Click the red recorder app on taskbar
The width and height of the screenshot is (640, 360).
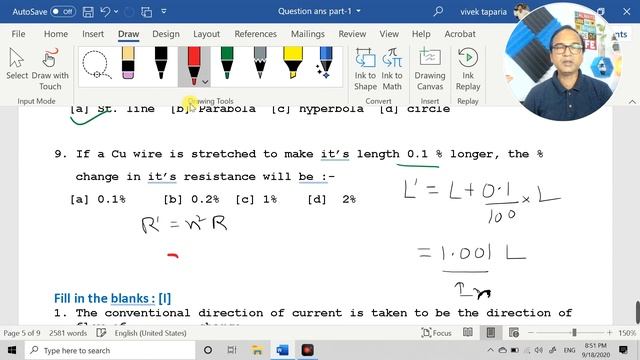click(307, 350)
